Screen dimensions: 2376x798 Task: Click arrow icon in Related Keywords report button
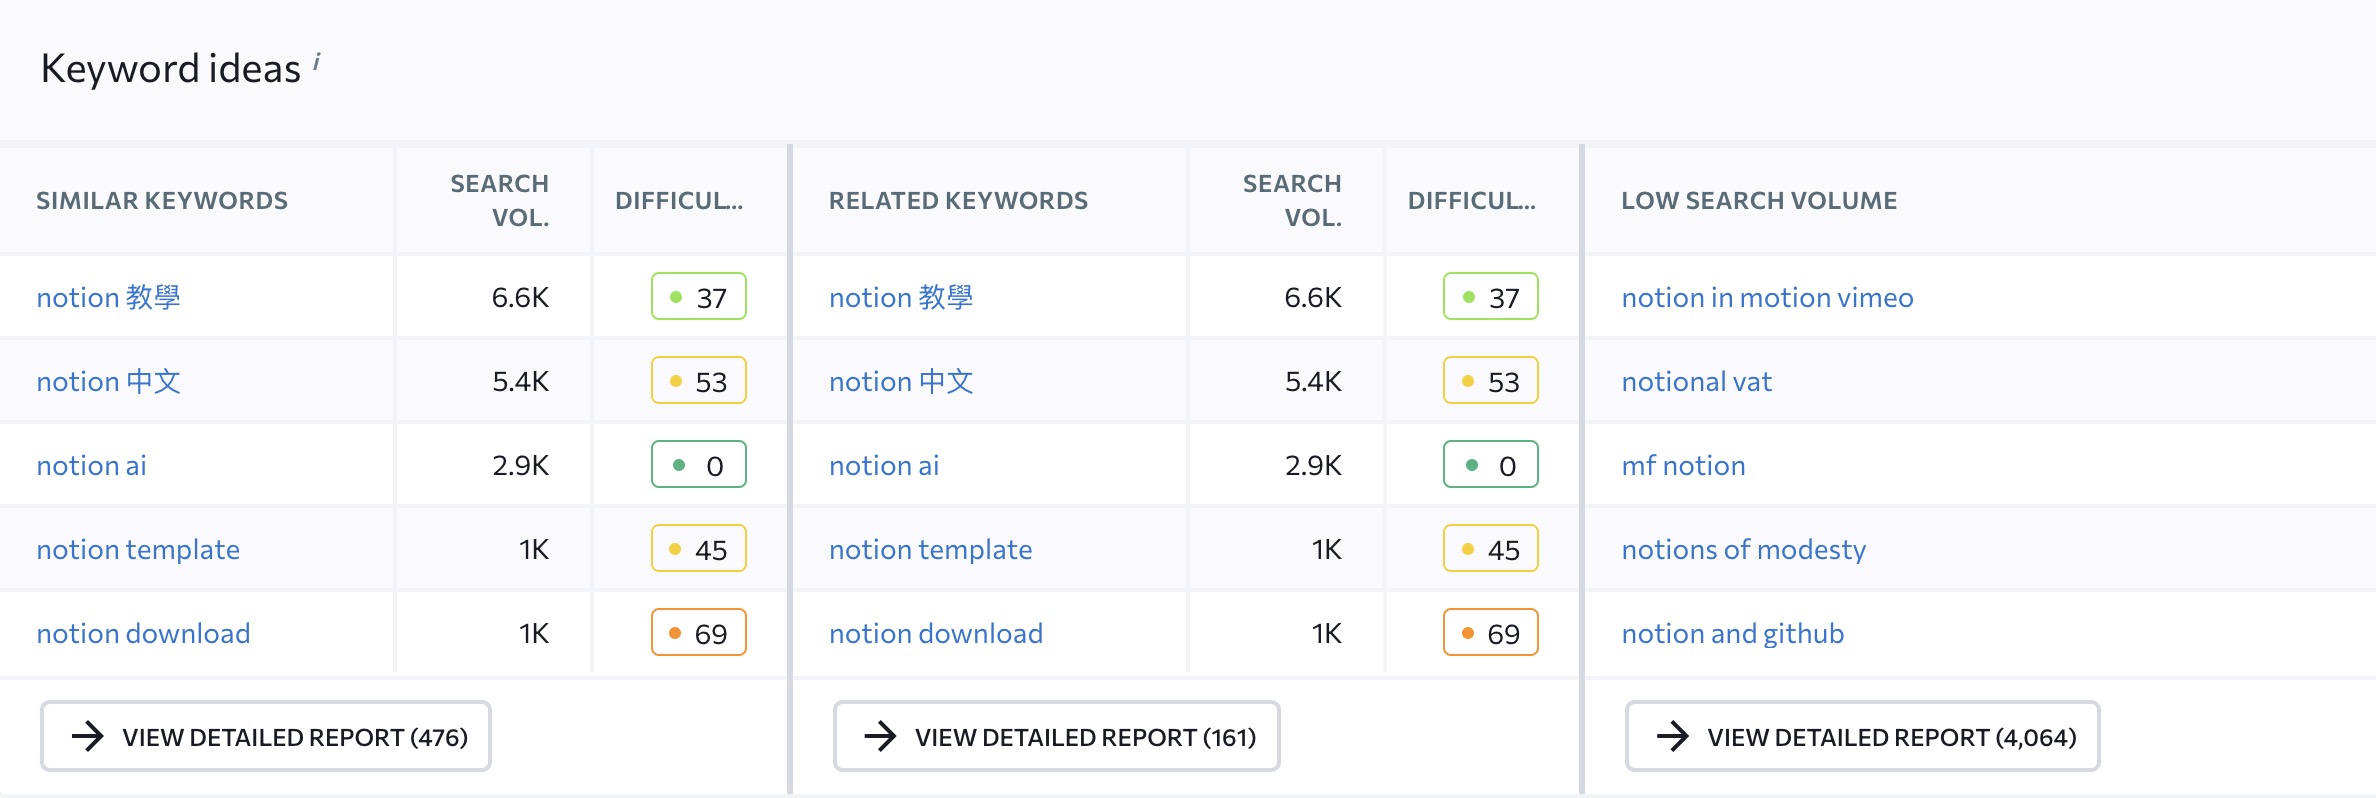pyautogui.click(x=881, y=737)
